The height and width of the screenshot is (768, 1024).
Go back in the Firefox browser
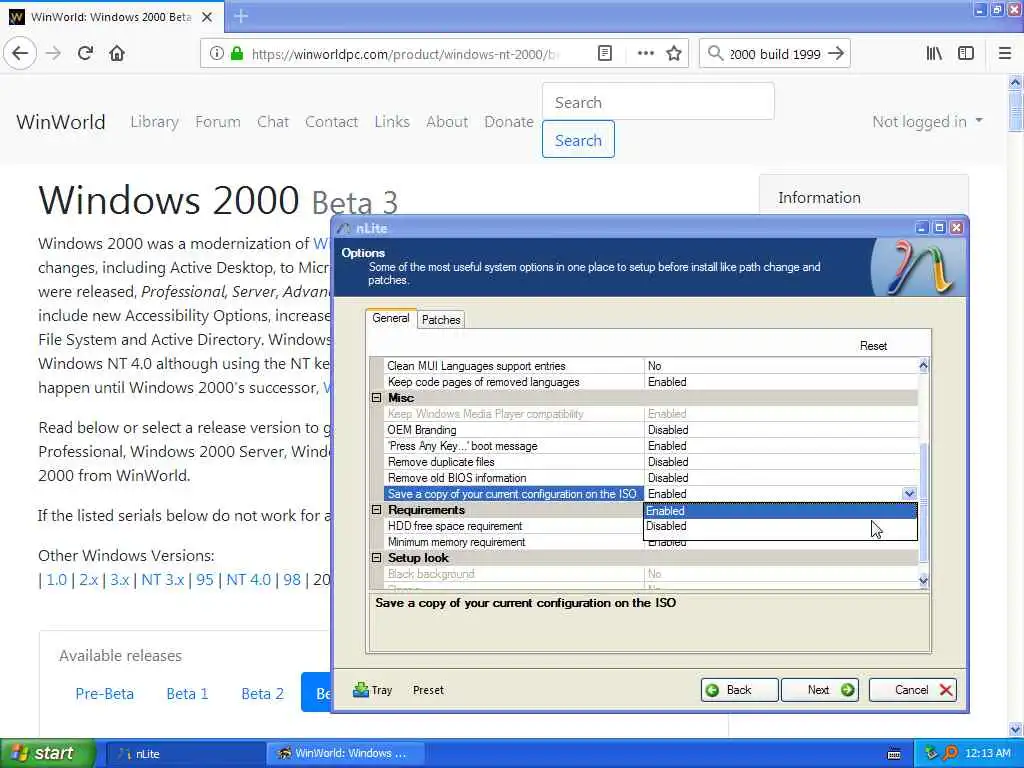(20, 54)
